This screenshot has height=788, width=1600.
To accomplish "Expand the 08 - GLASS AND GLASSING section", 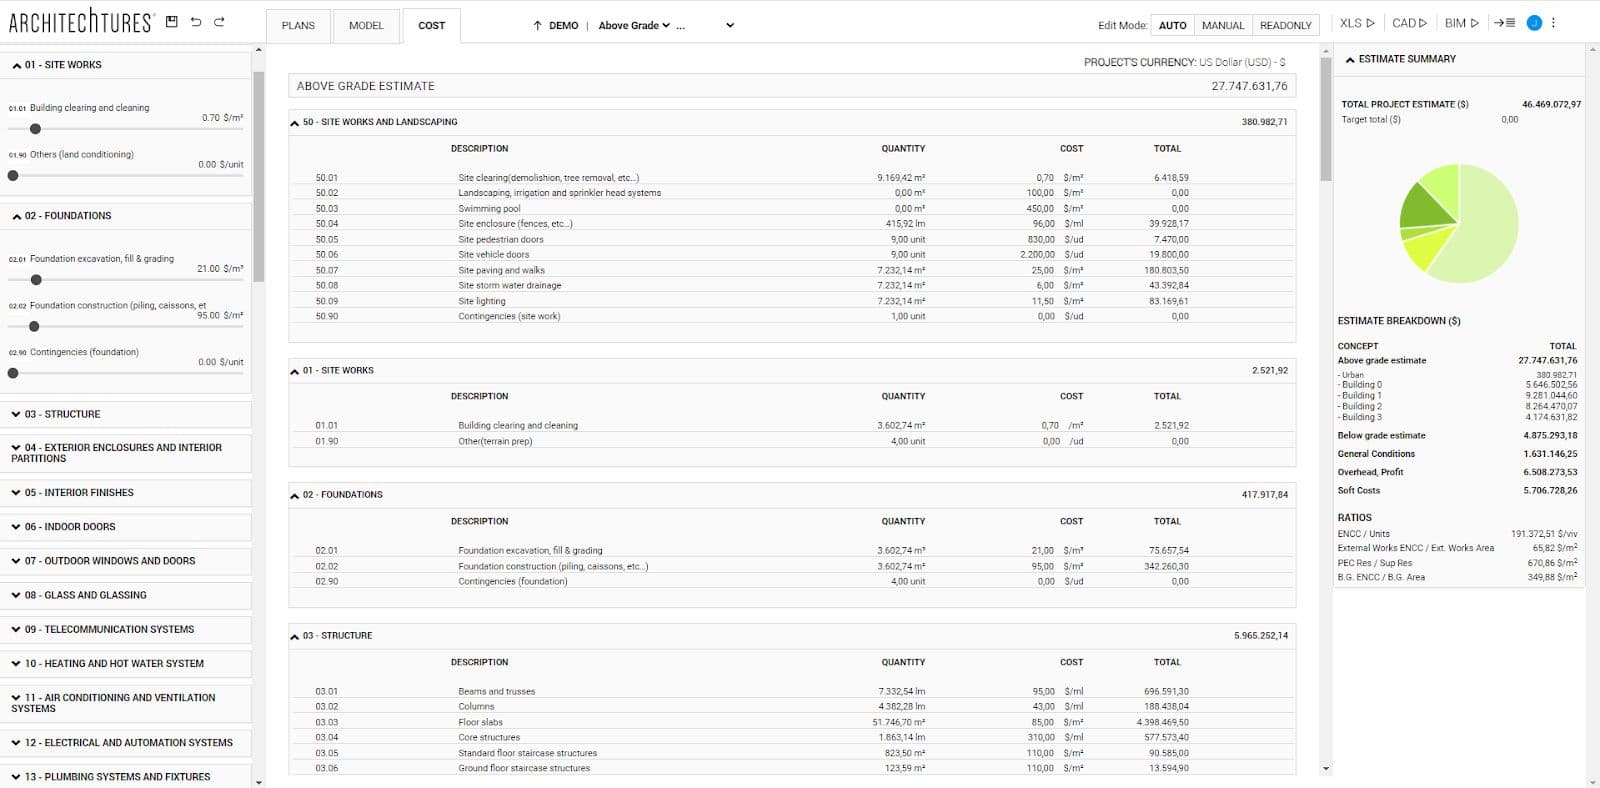I will [126, 595].
